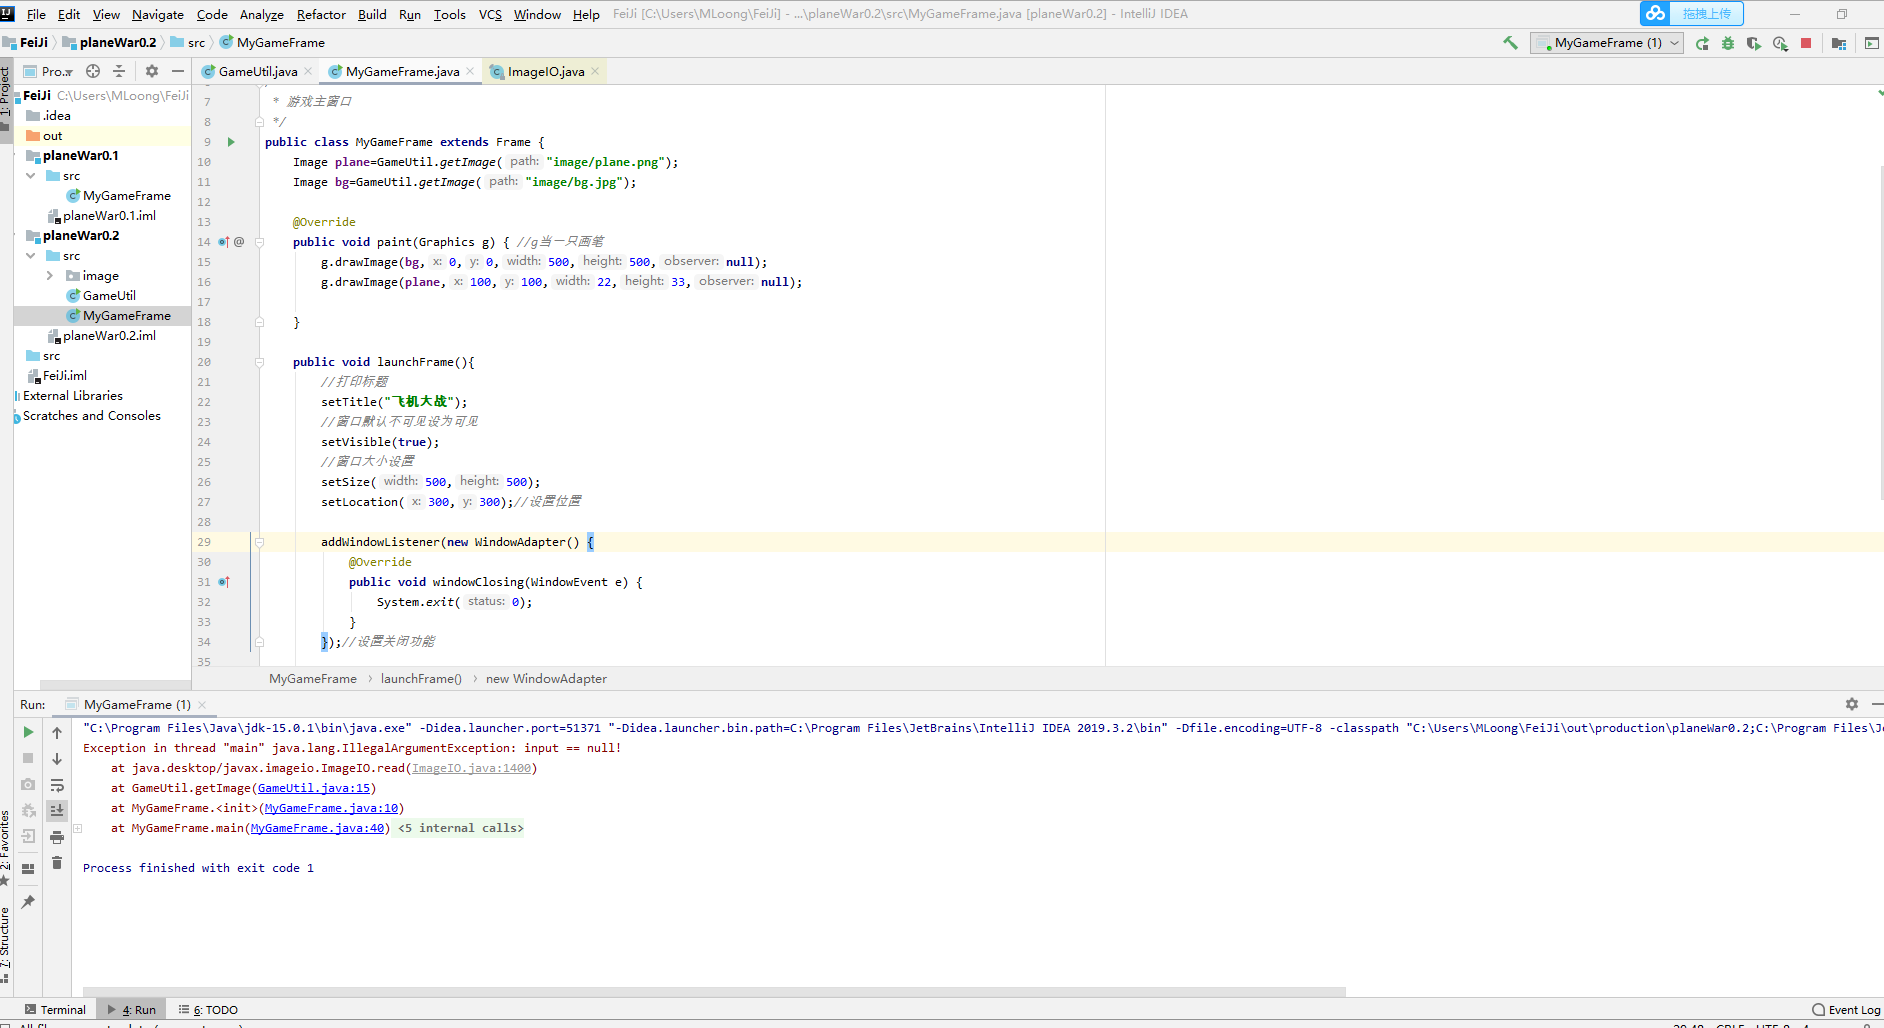Select GameUtil in the project tree
Image resolution: width=1884 pixels, height=1028 pixels.
pos(109,296)
